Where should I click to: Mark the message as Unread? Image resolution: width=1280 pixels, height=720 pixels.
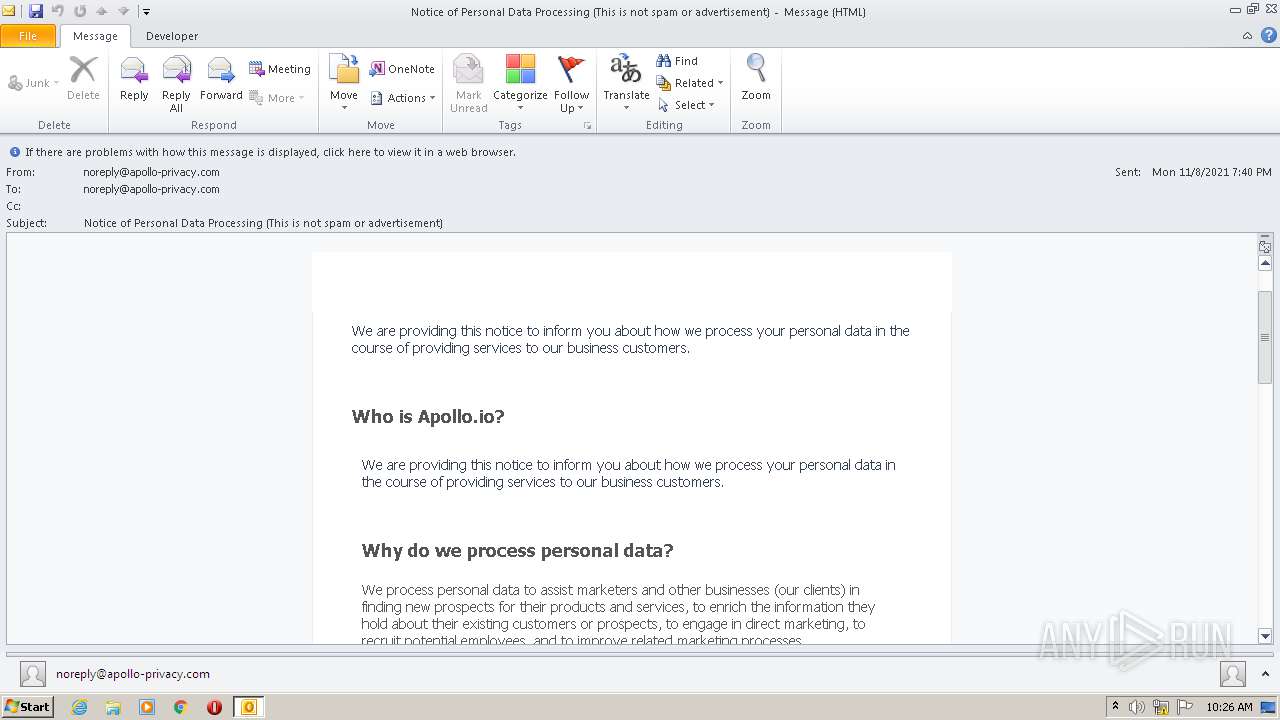pos(468,84)
